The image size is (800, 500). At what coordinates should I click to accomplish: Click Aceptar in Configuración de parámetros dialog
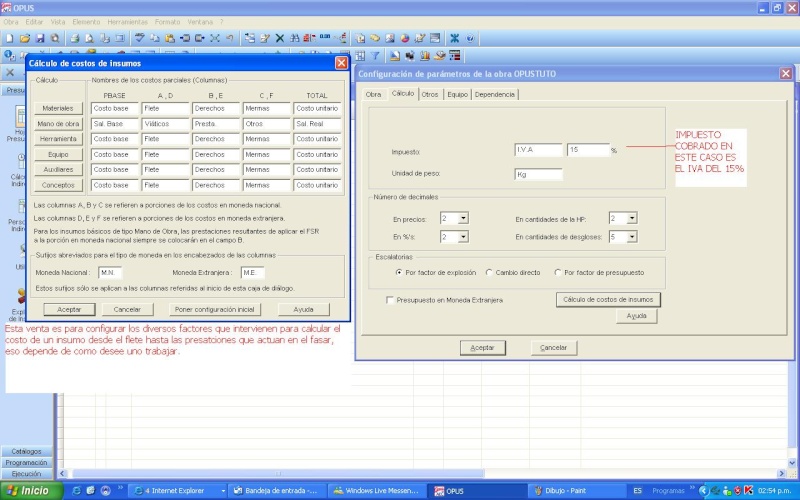tap(482, 347)
